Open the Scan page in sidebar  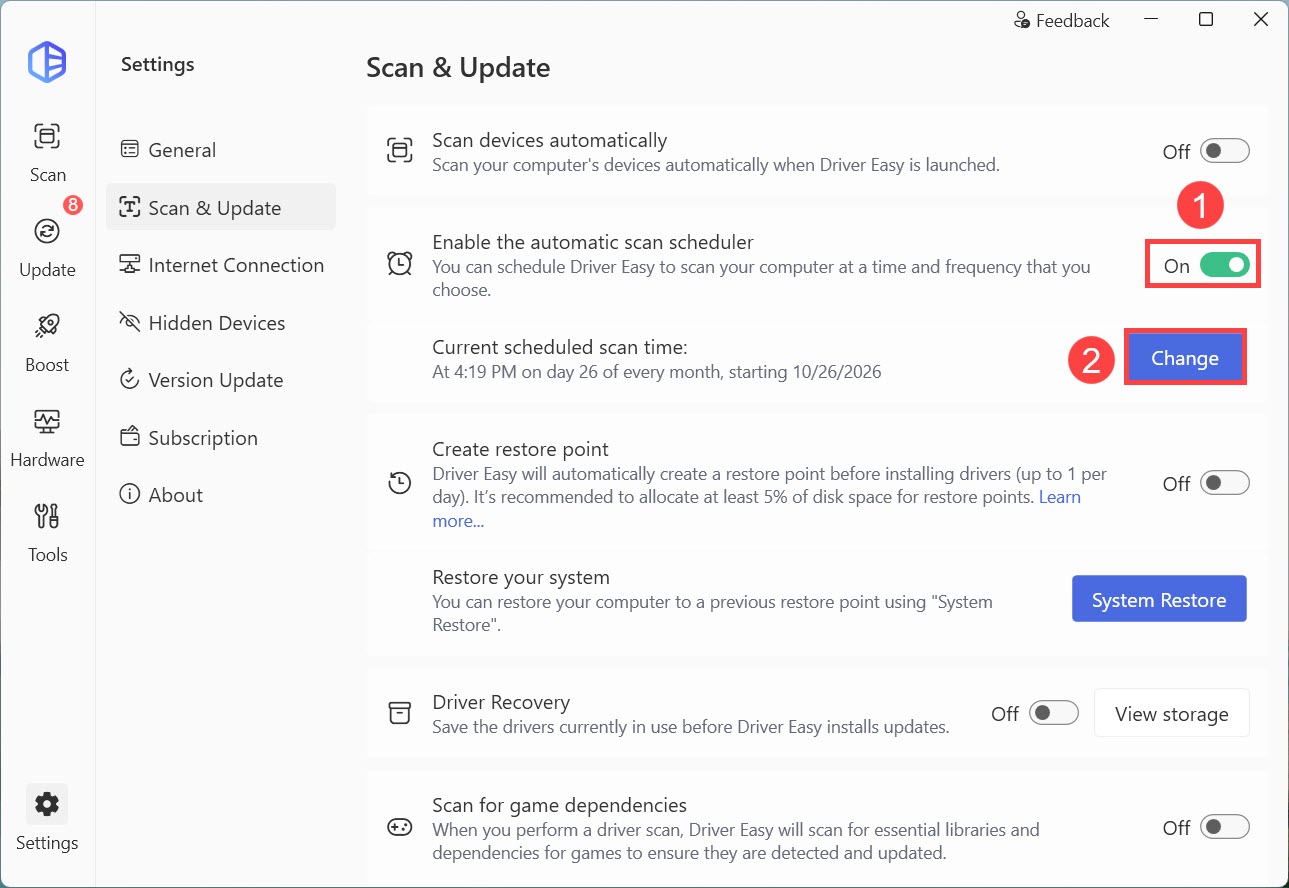pyautogui.click(x=47, y=152)
